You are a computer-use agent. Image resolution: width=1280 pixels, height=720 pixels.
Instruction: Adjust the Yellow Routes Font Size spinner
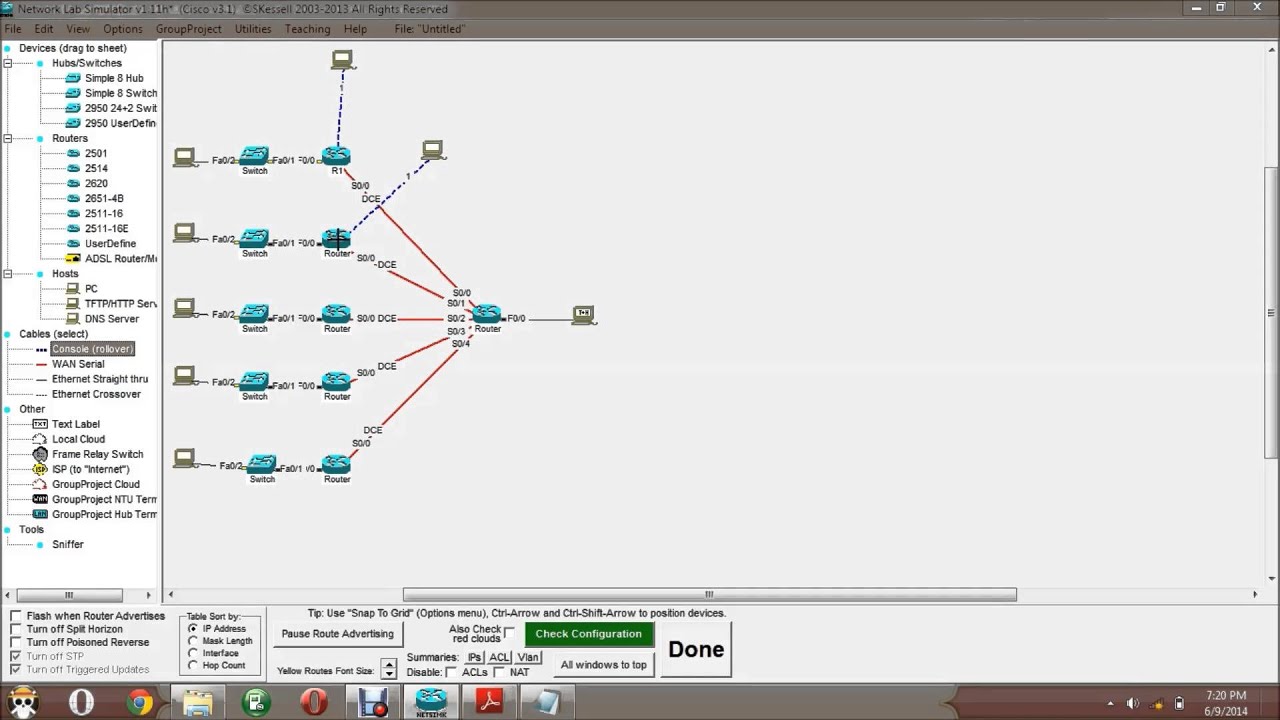click(x=389, y=670)
